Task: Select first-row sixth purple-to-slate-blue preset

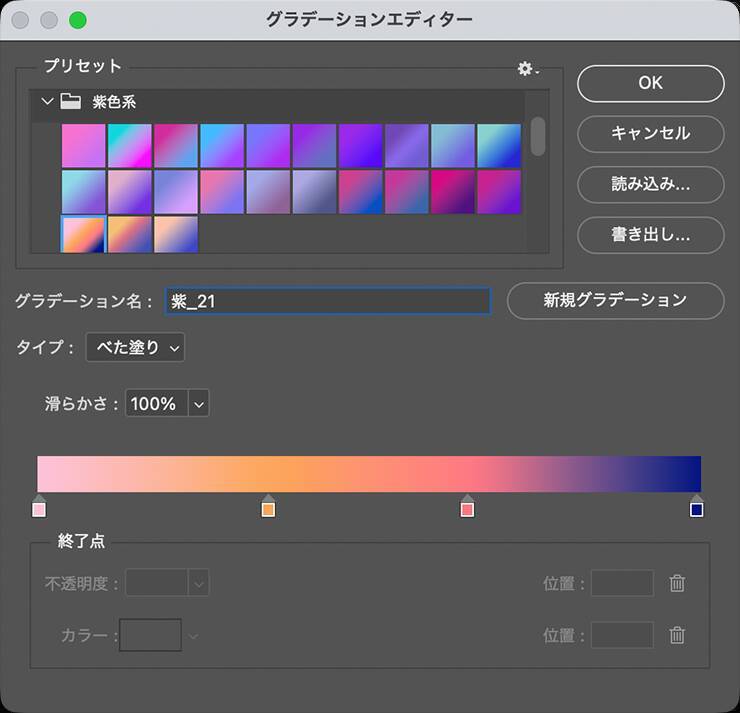Action: click(x=314, y=146)
